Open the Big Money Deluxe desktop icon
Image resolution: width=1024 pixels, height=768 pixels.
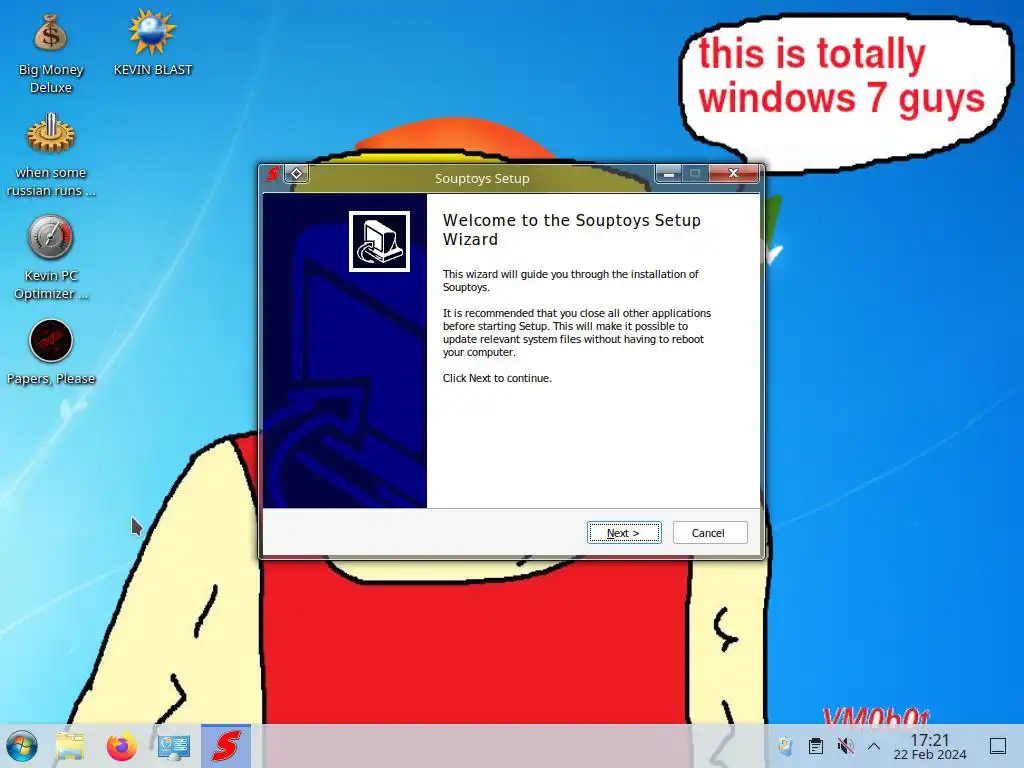(51, 54)
